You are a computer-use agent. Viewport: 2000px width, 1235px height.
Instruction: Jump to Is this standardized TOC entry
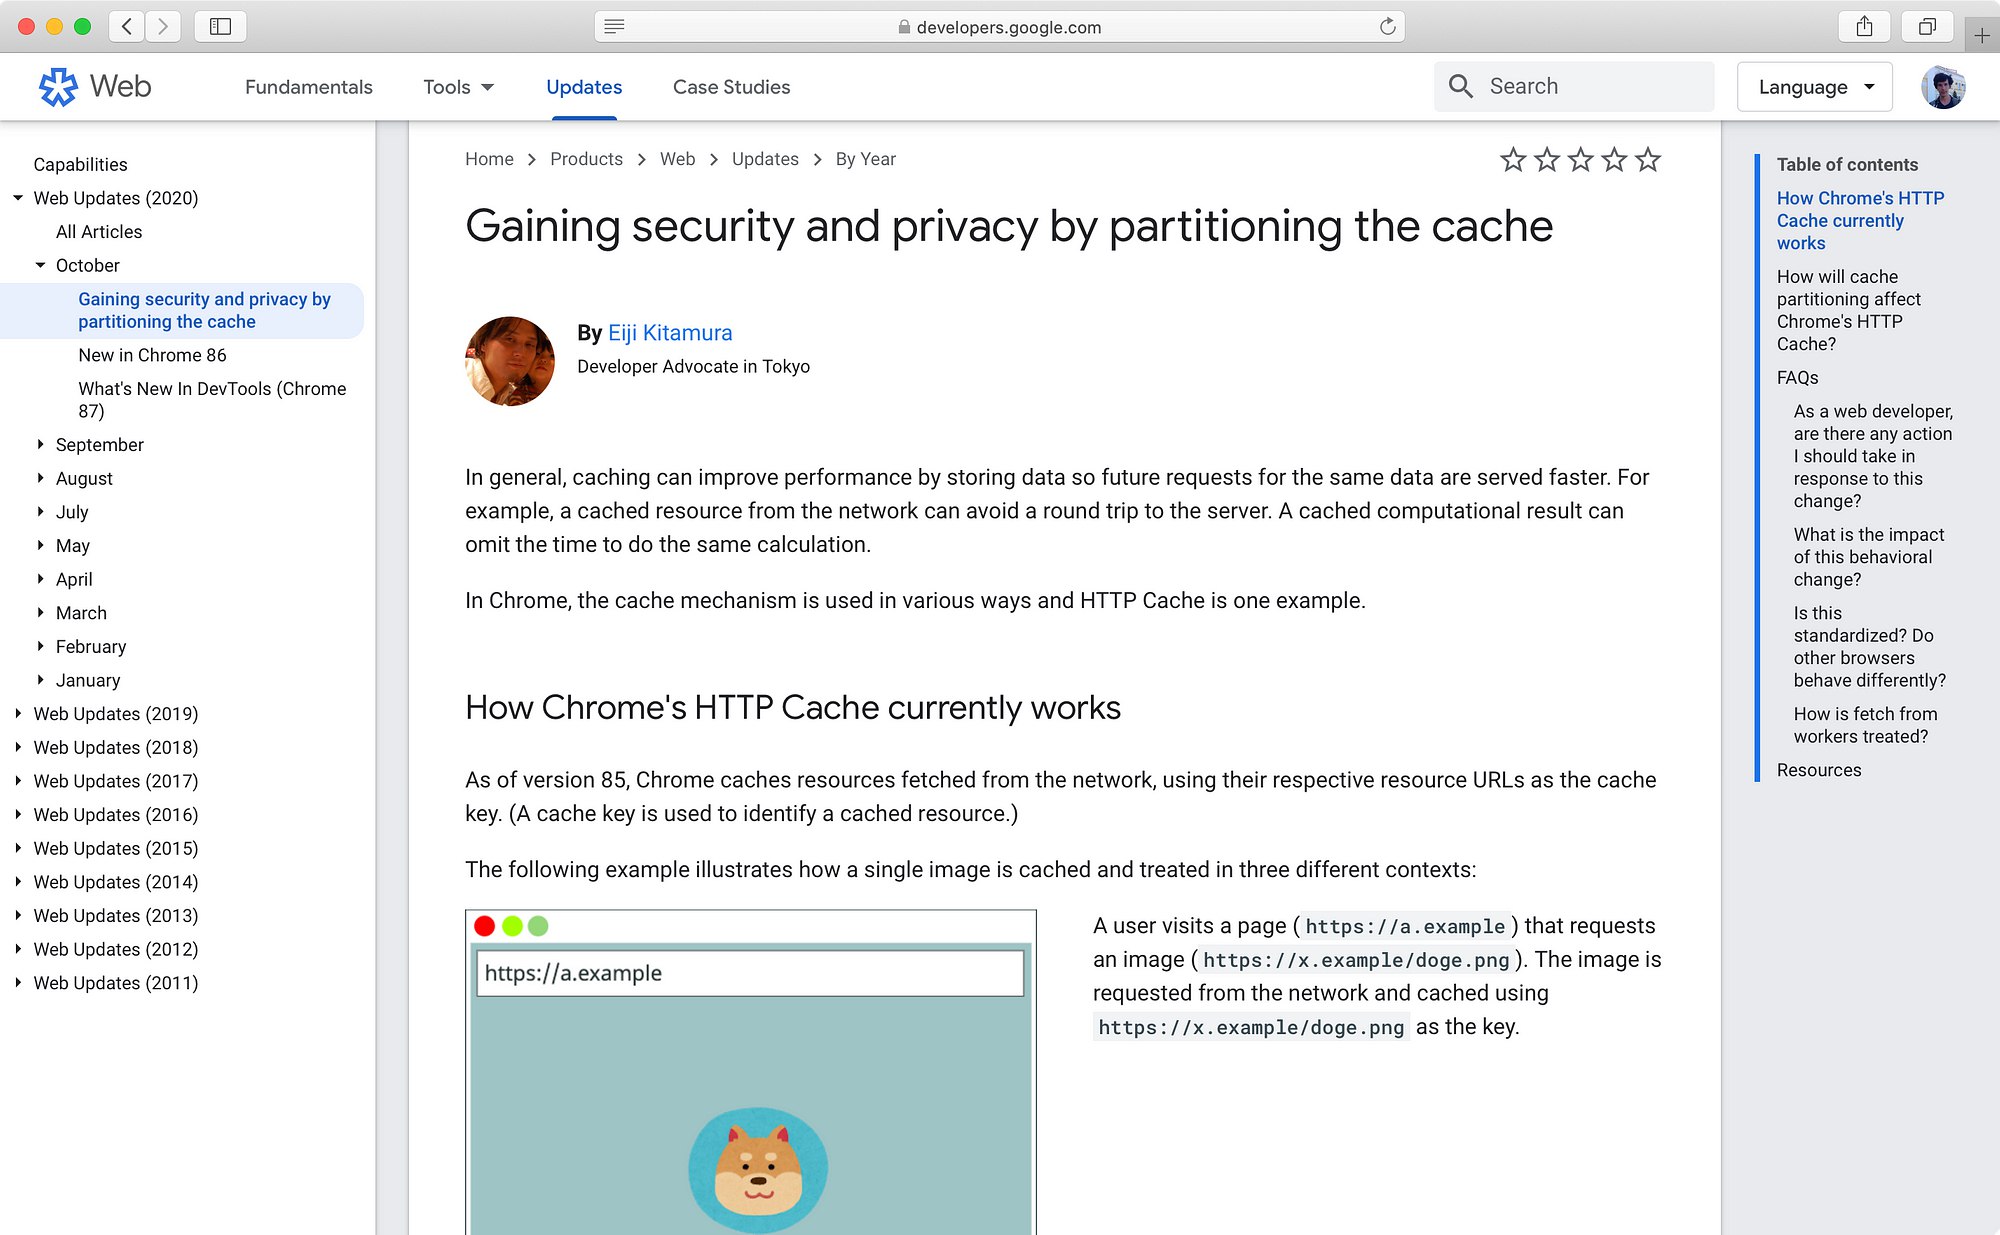[1869, 646]
